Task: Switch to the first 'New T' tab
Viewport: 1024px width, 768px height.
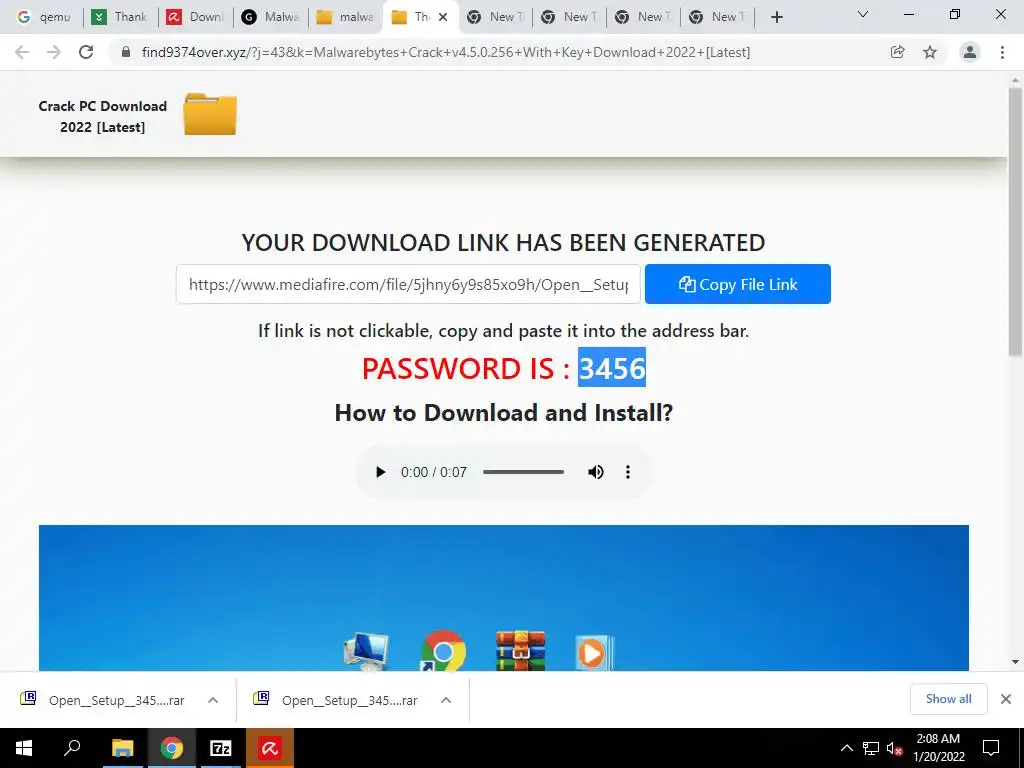Action: click(x=496, y=17)
